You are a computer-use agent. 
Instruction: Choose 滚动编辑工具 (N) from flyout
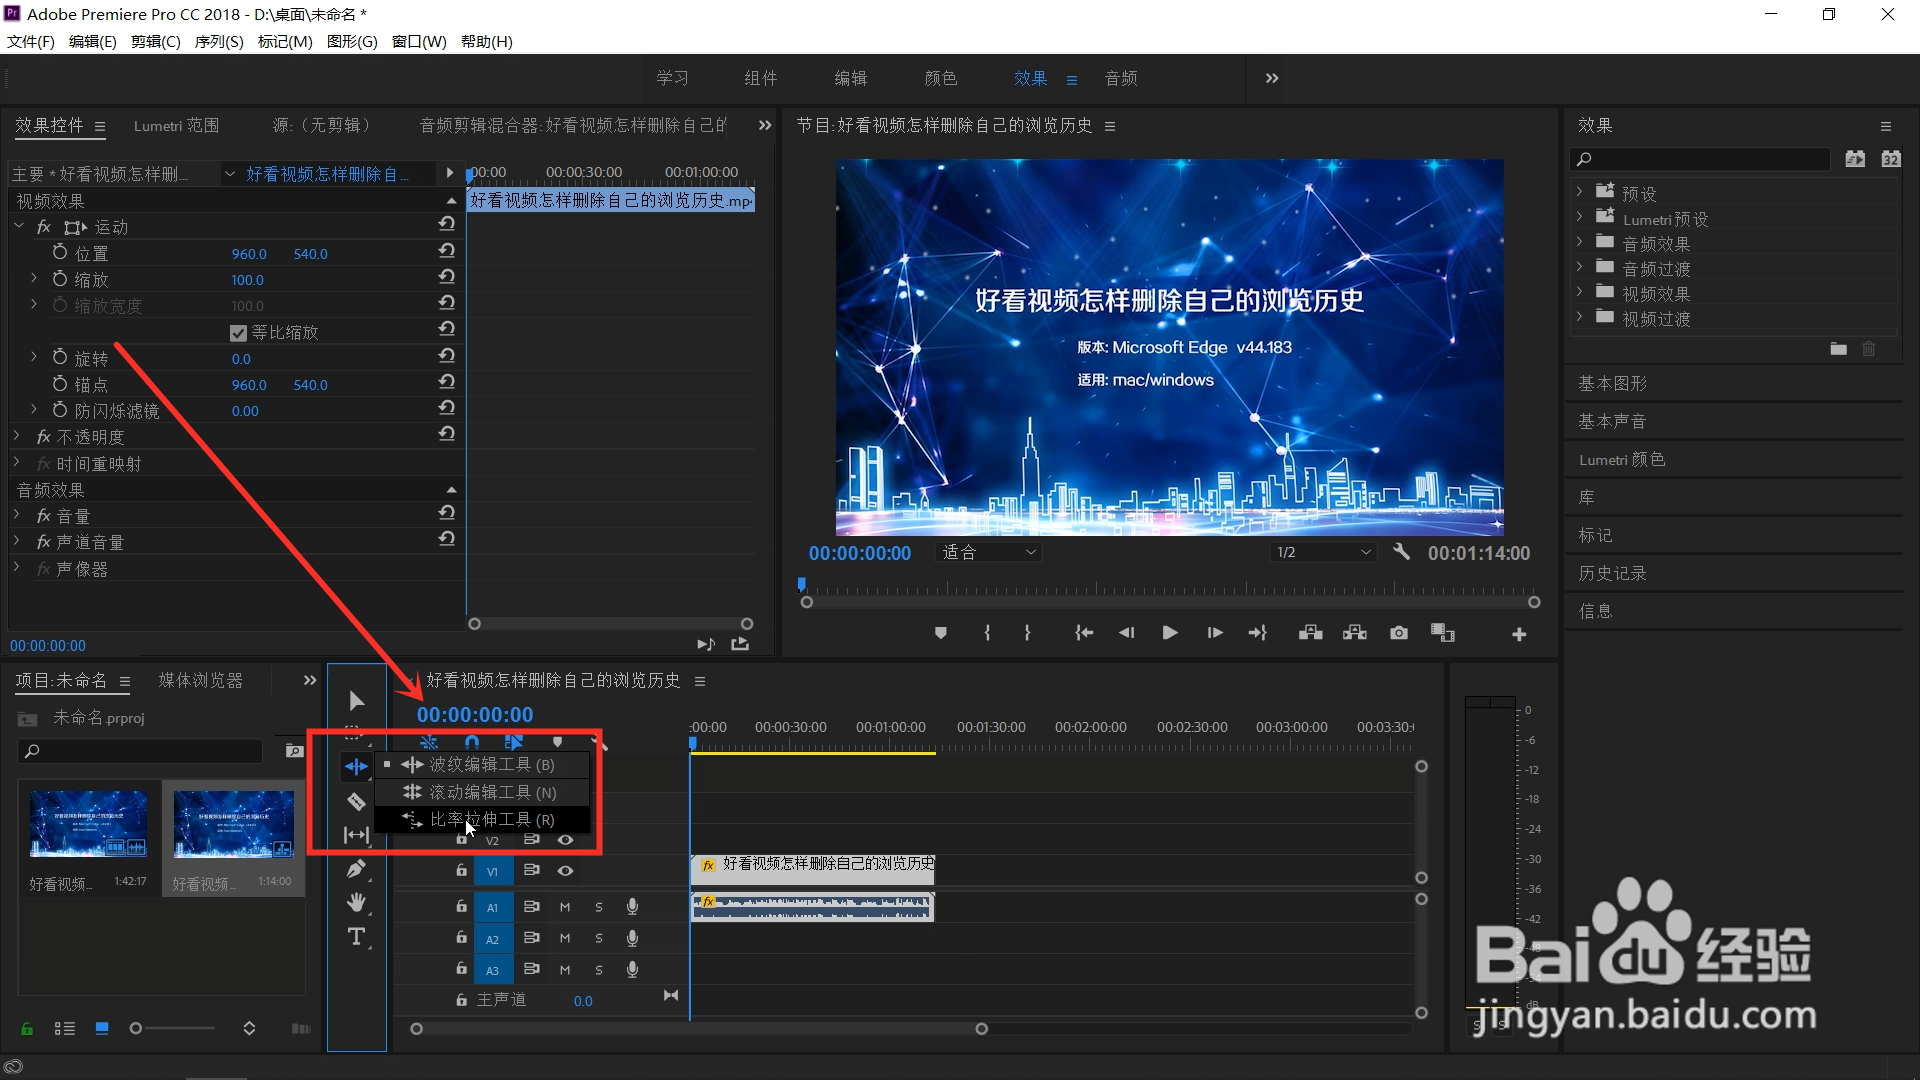coord(482,792)
